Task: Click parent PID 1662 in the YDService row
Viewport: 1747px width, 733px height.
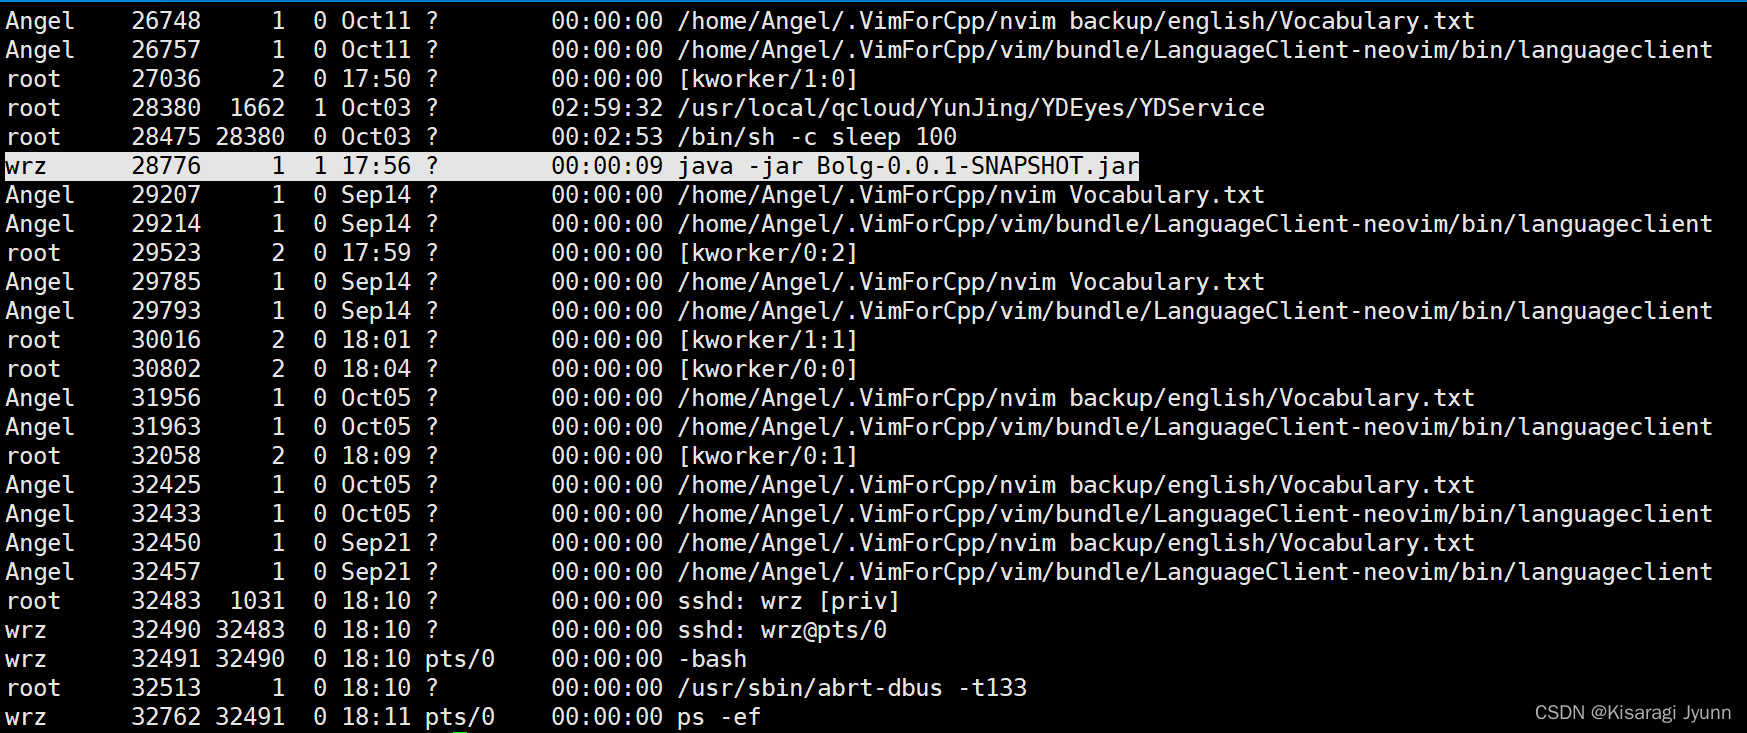Action: point(257,108)
